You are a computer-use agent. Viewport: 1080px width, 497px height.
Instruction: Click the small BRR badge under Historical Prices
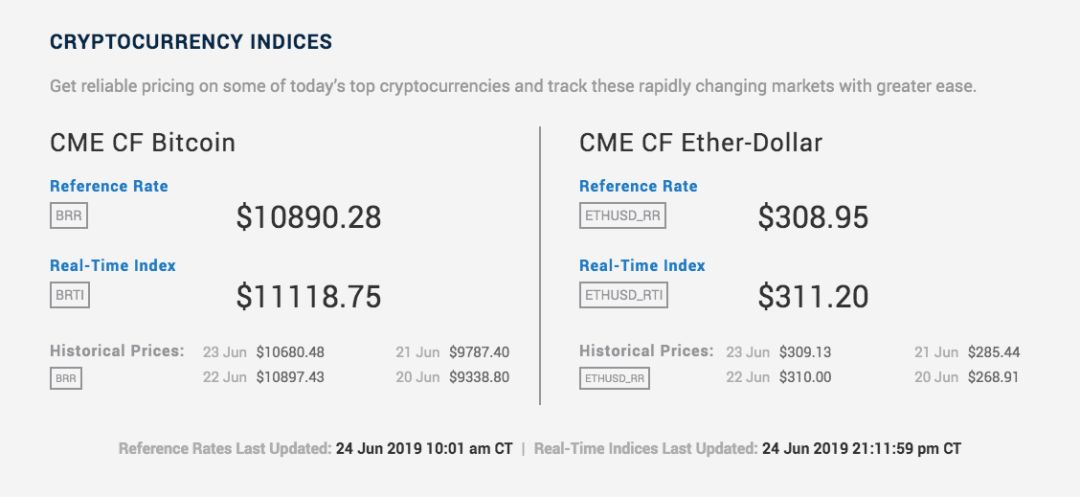tap(66, 378)
